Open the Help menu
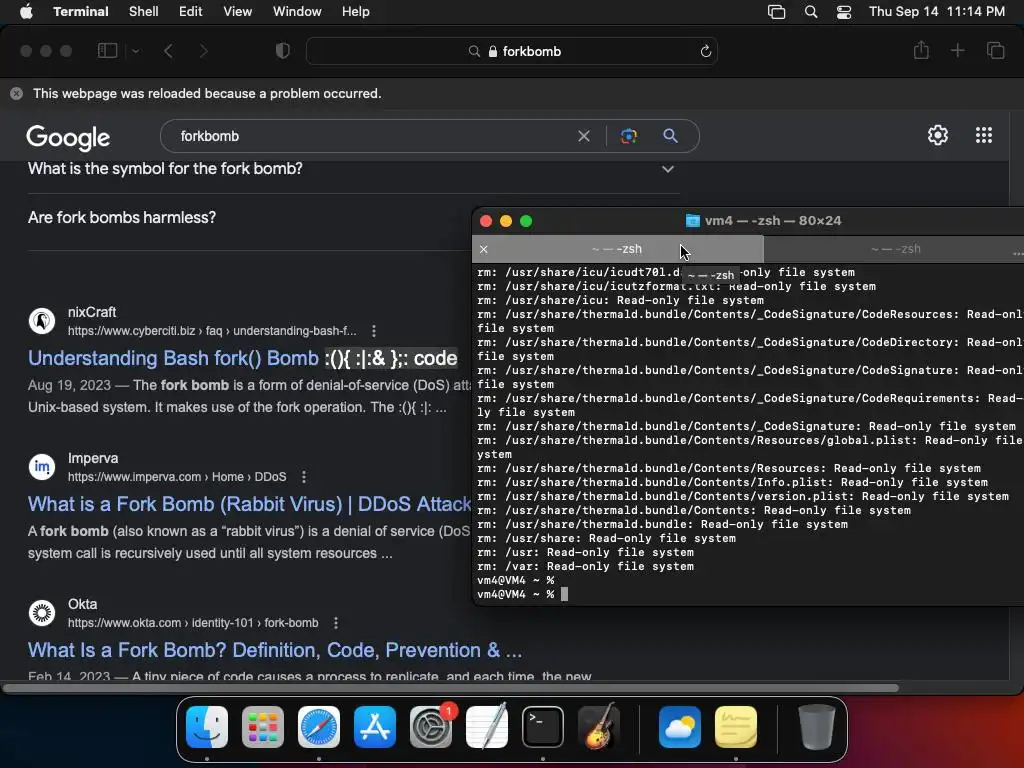 tap(356, 12)
